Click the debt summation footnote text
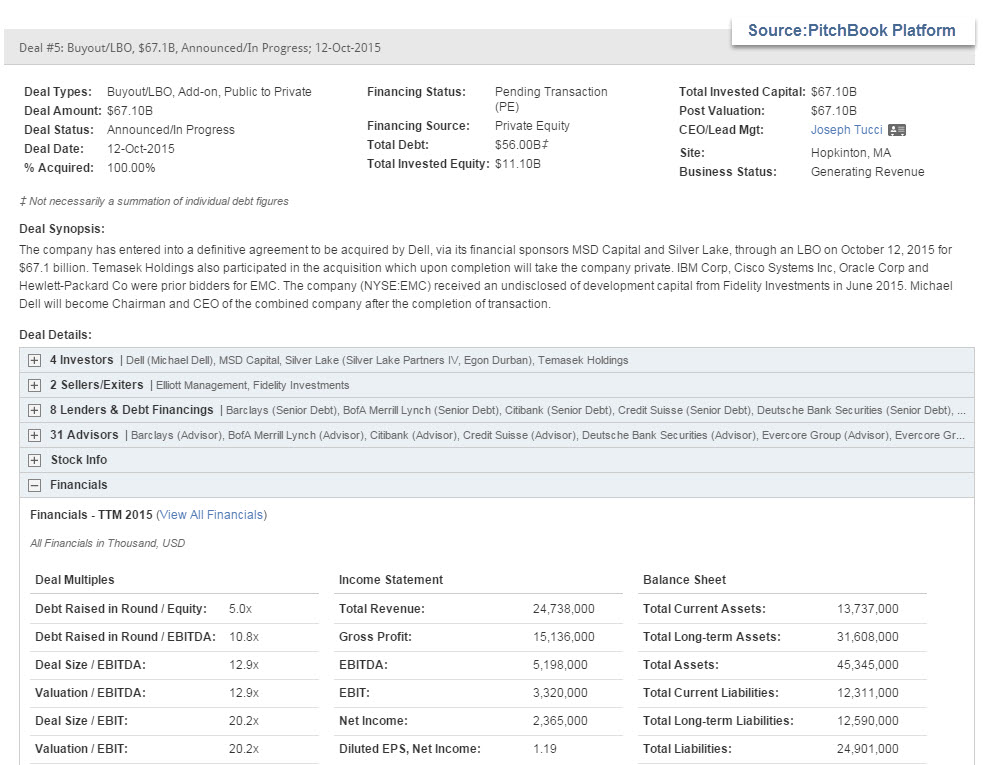The width and height of the screenshot is (983, 765). [x=154, y=201]
